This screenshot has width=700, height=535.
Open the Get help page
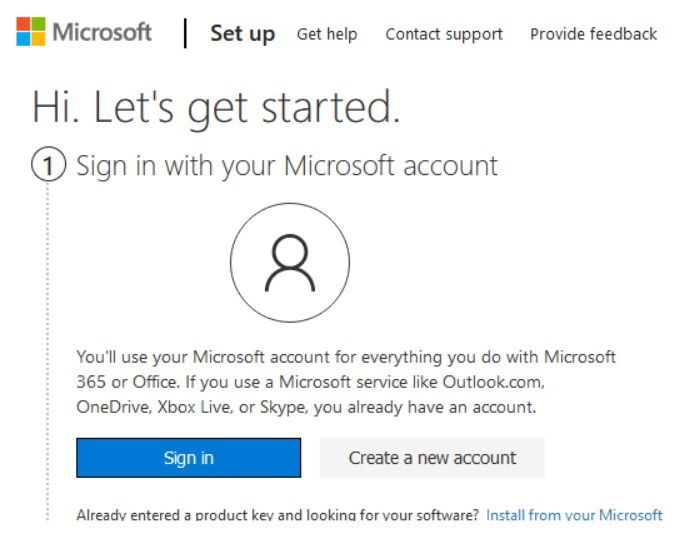click(x=327, y=34)
